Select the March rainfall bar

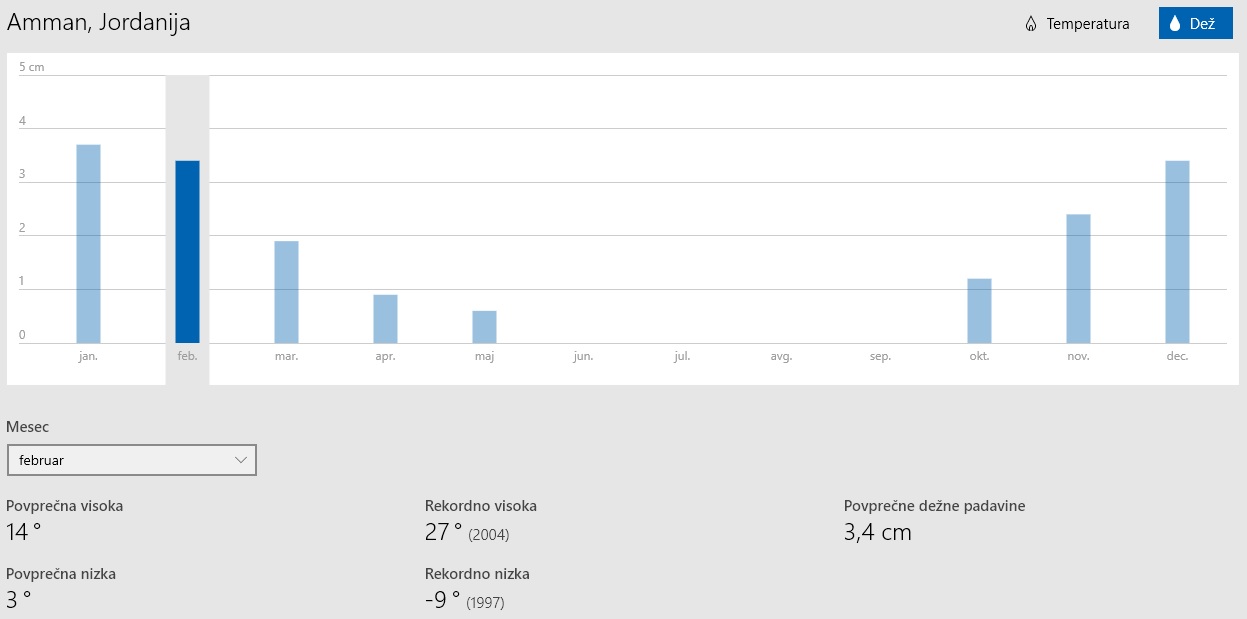coord(286,292)
